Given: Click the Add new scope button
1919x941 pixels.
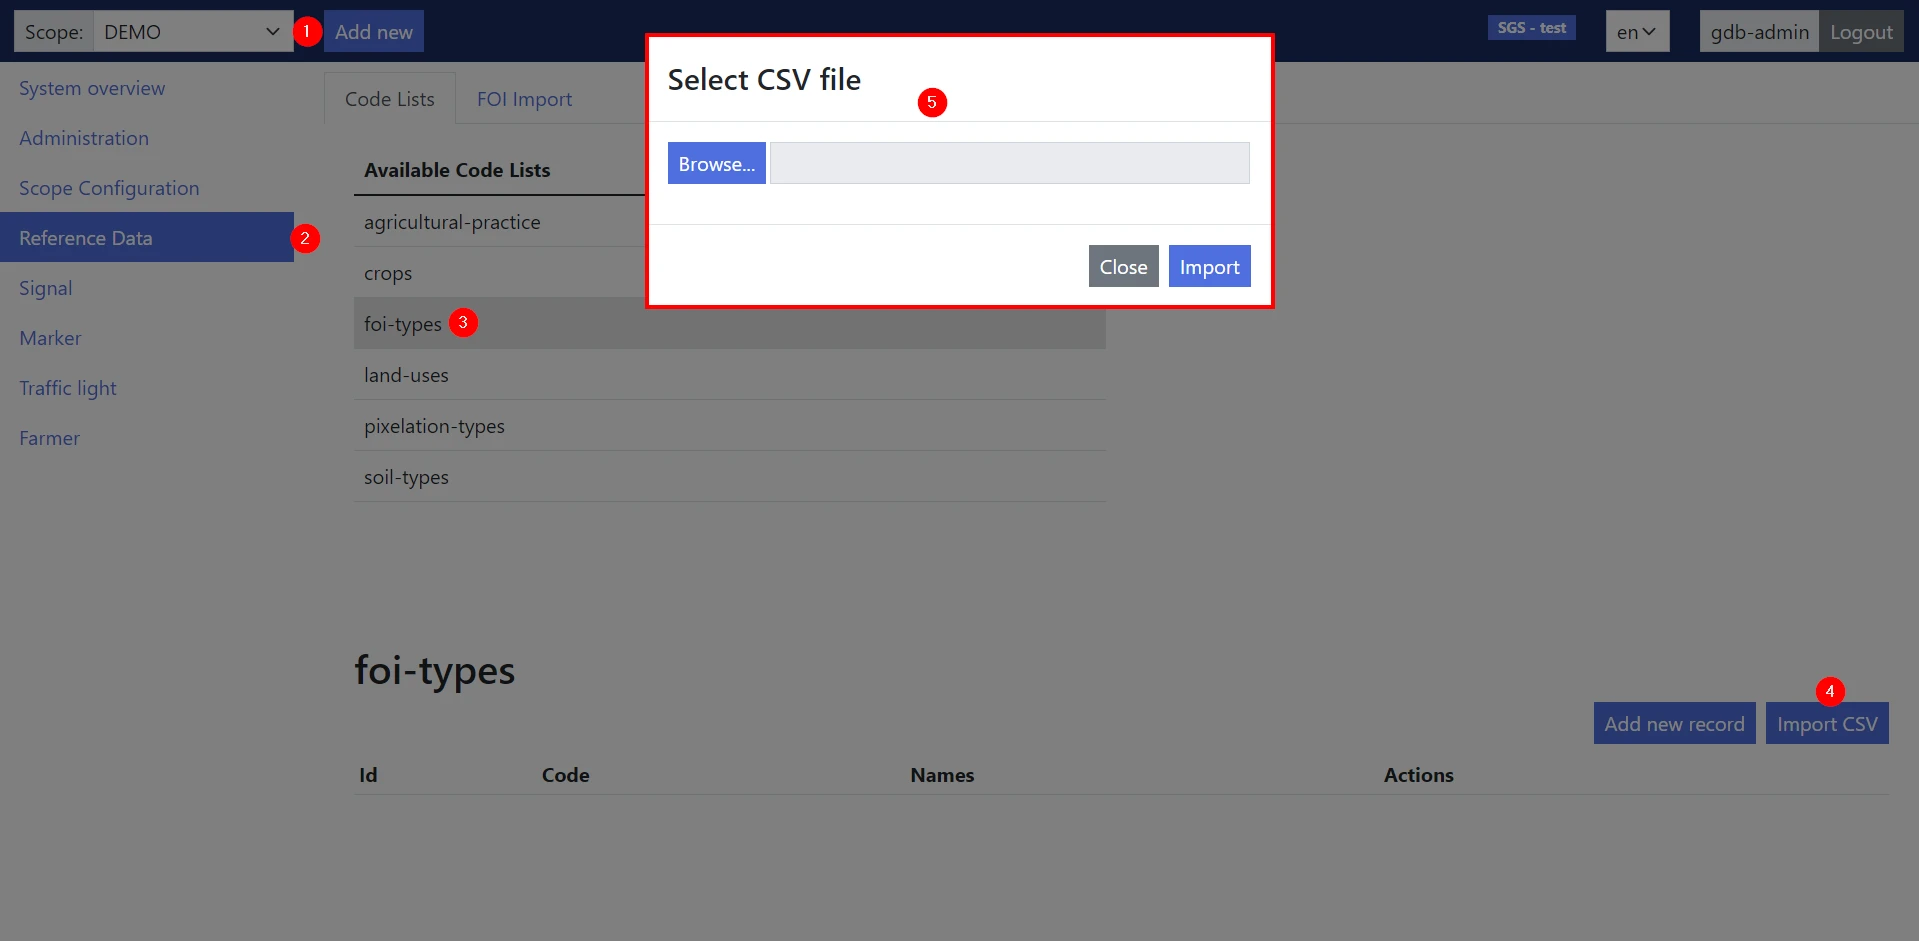Looking at the screenshot, I should 373,32.
